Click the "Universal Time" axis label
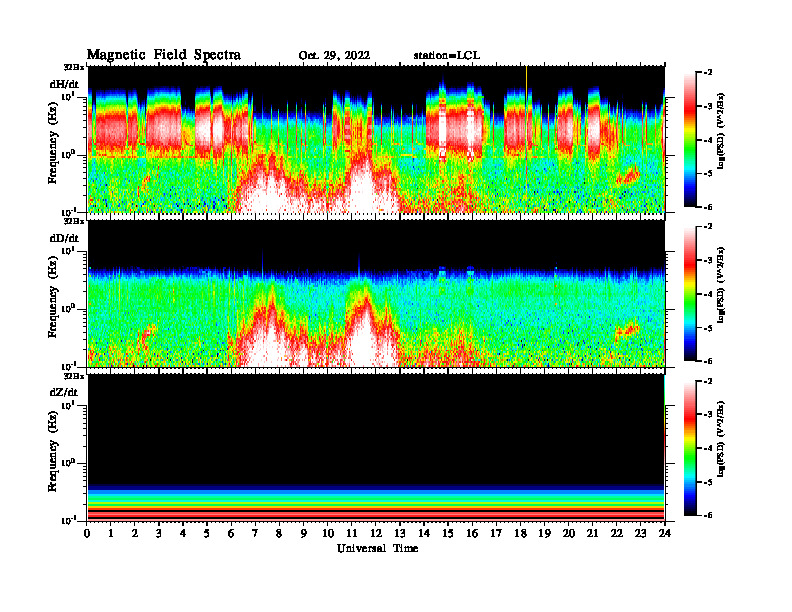The width and height of the screenshot is (792, 612). click(377, 548)
